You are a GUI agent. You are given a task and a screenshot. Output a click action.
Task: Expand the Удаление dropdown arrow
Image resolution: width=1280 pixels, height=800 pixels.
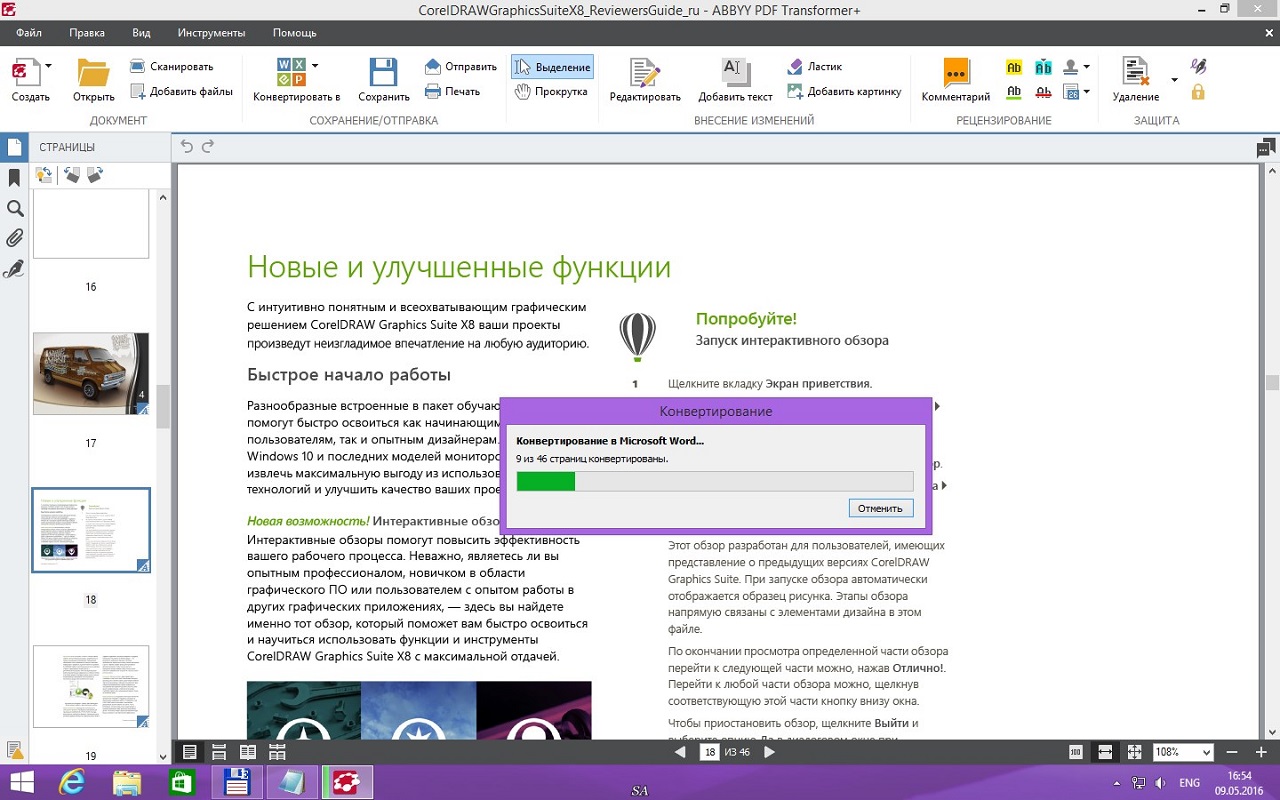click(x=1174, y=80)
